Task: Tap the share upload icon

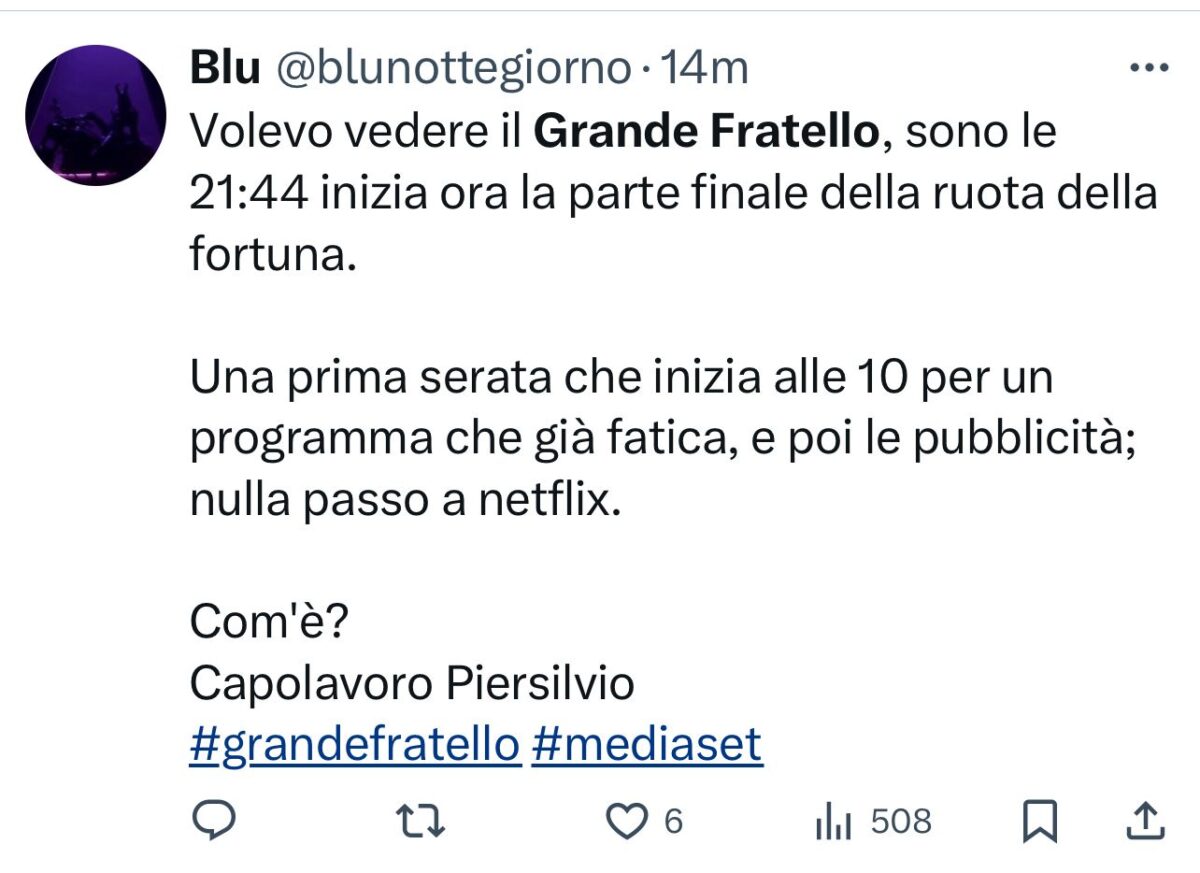Action: pos(1145,822)
